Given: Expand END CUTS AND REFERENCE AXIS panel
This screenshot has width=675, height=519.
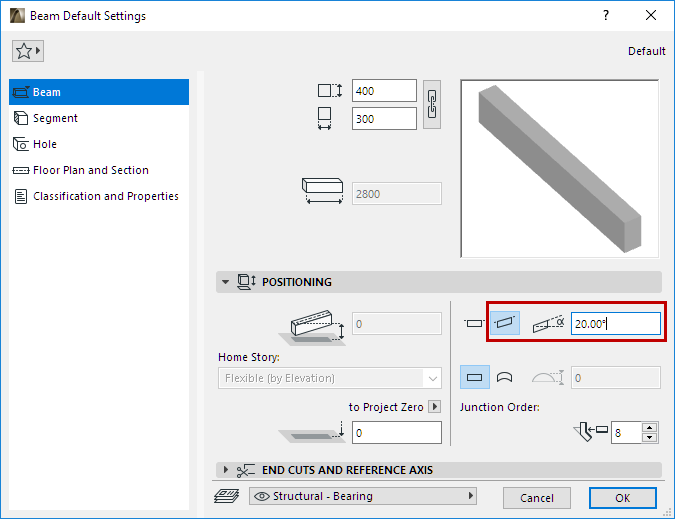Looking at the screenshot, I should click(226, 470).
